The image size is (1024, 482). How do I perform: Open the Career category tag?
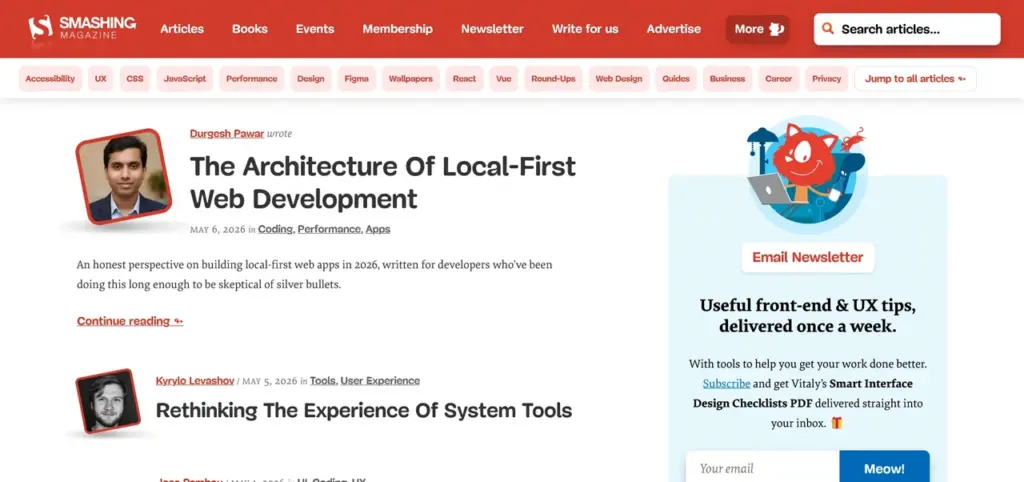(x=778, y=78)
